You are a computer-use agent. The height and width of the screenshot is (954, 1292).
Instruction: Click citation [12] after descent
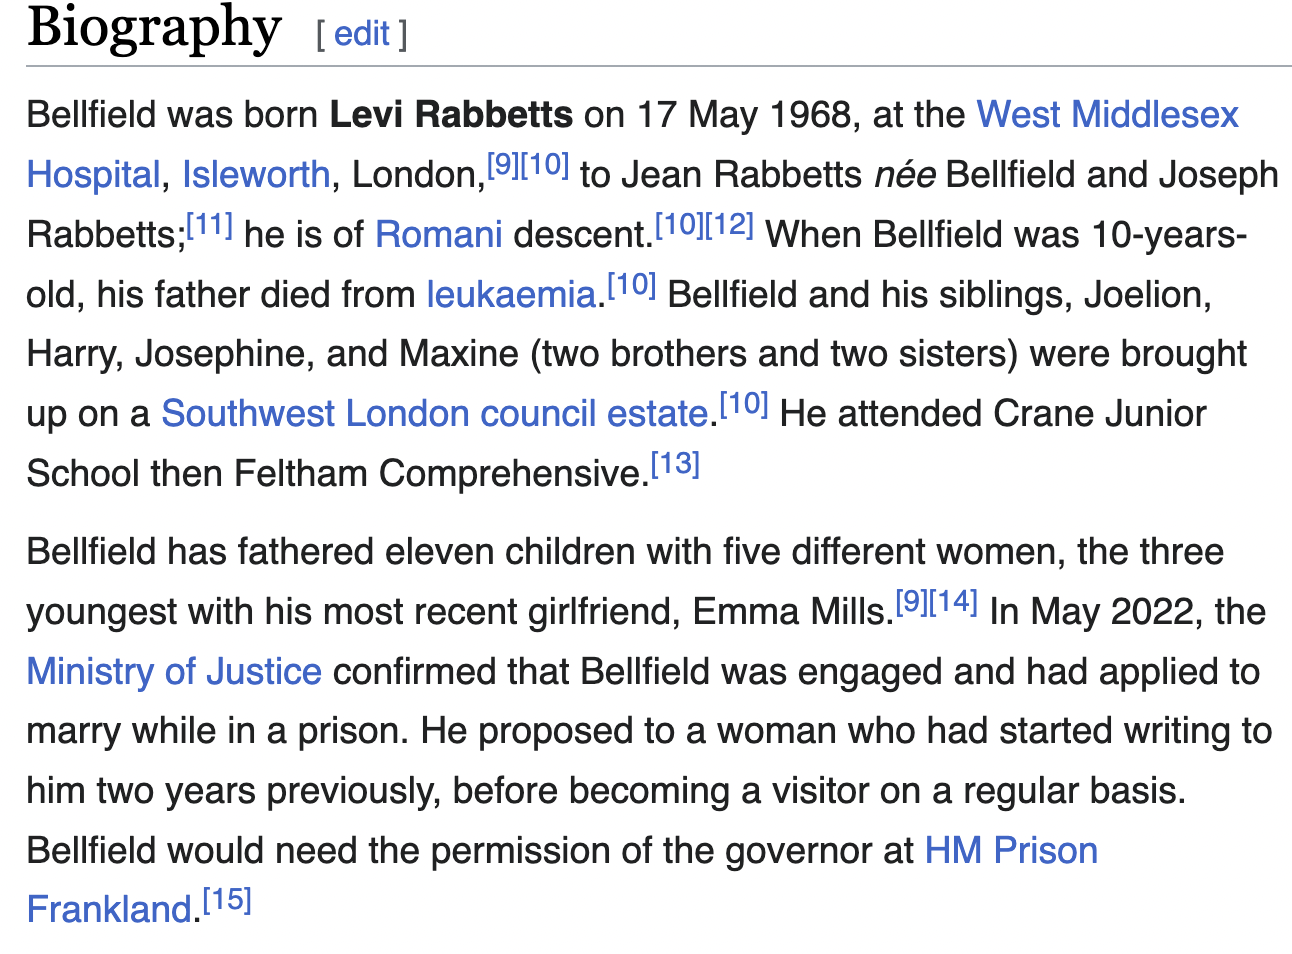(x=729, y=225)
